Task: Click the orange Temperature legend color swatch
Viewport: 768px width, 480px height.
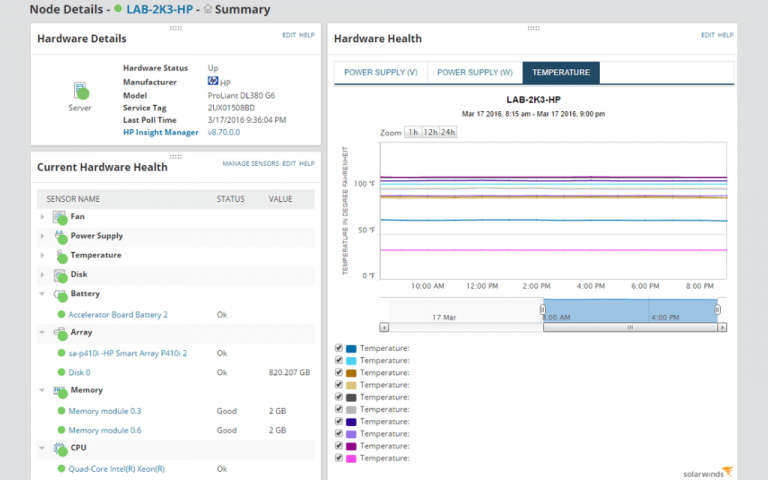Action: 351,373
